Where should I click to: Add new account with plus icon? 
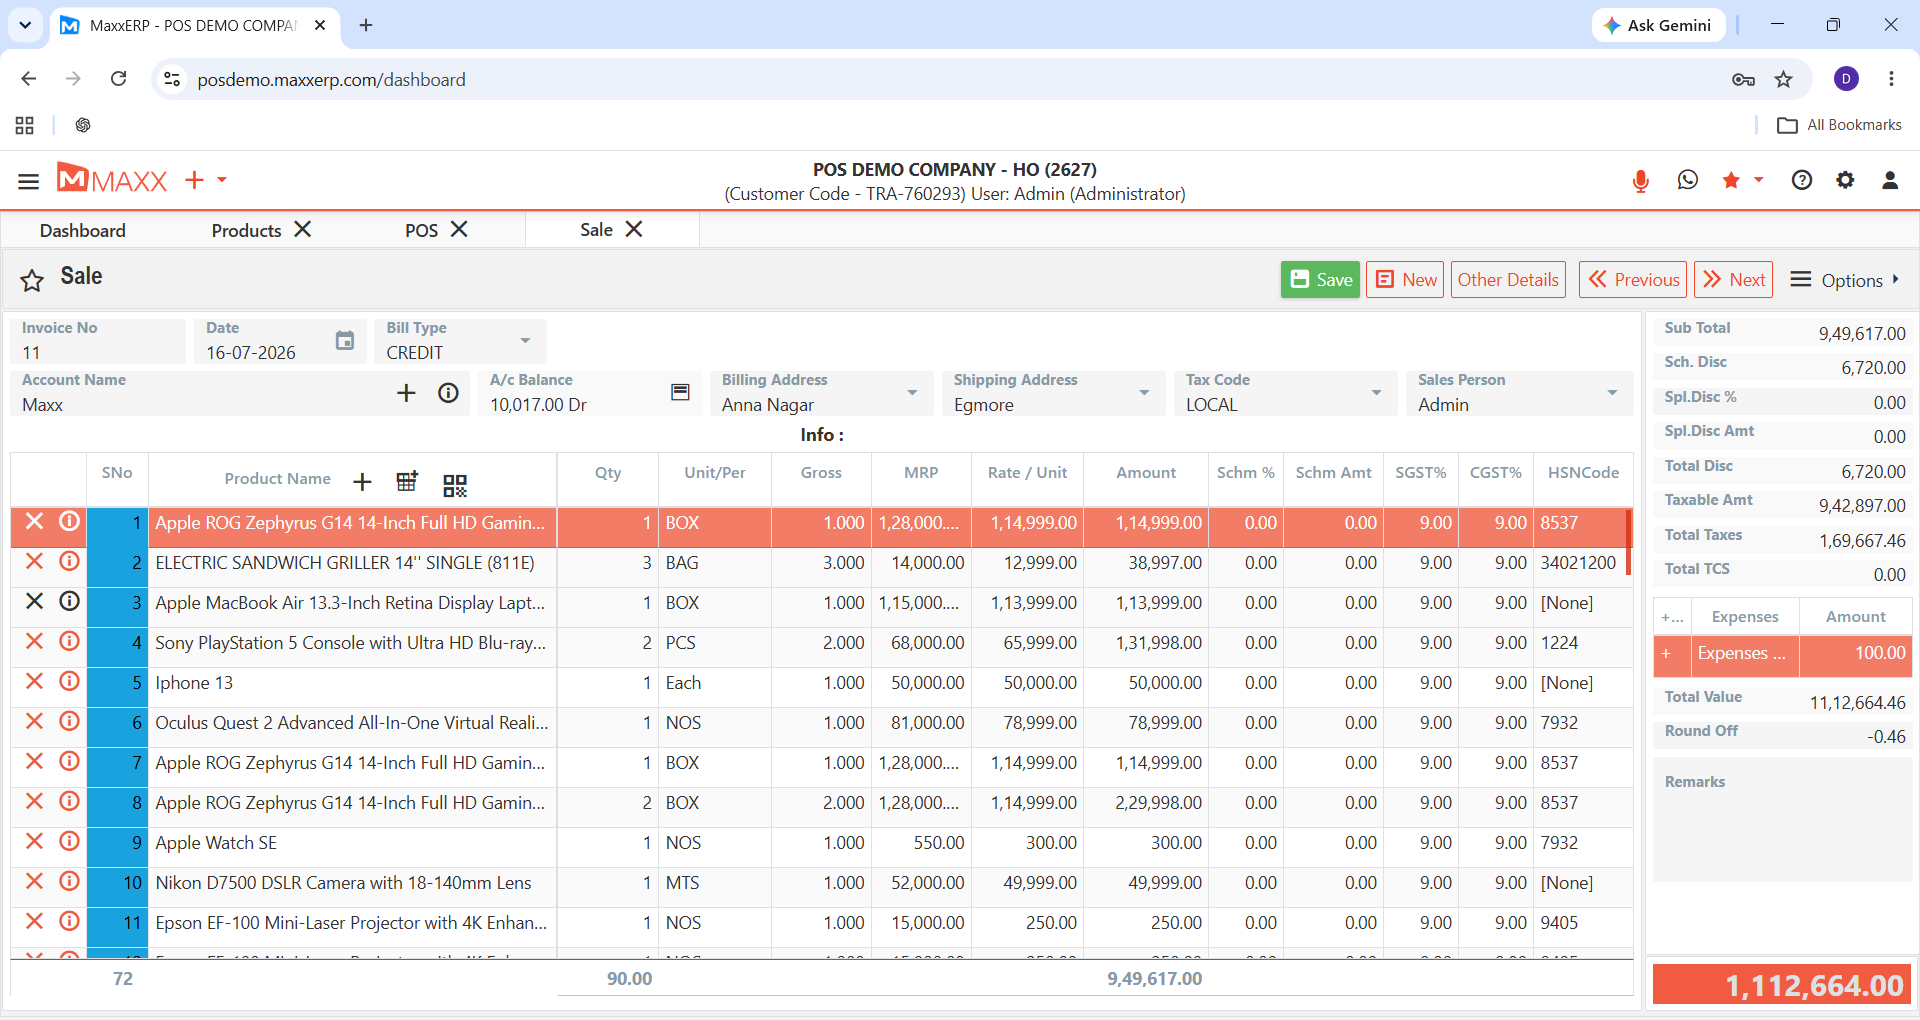406,393
